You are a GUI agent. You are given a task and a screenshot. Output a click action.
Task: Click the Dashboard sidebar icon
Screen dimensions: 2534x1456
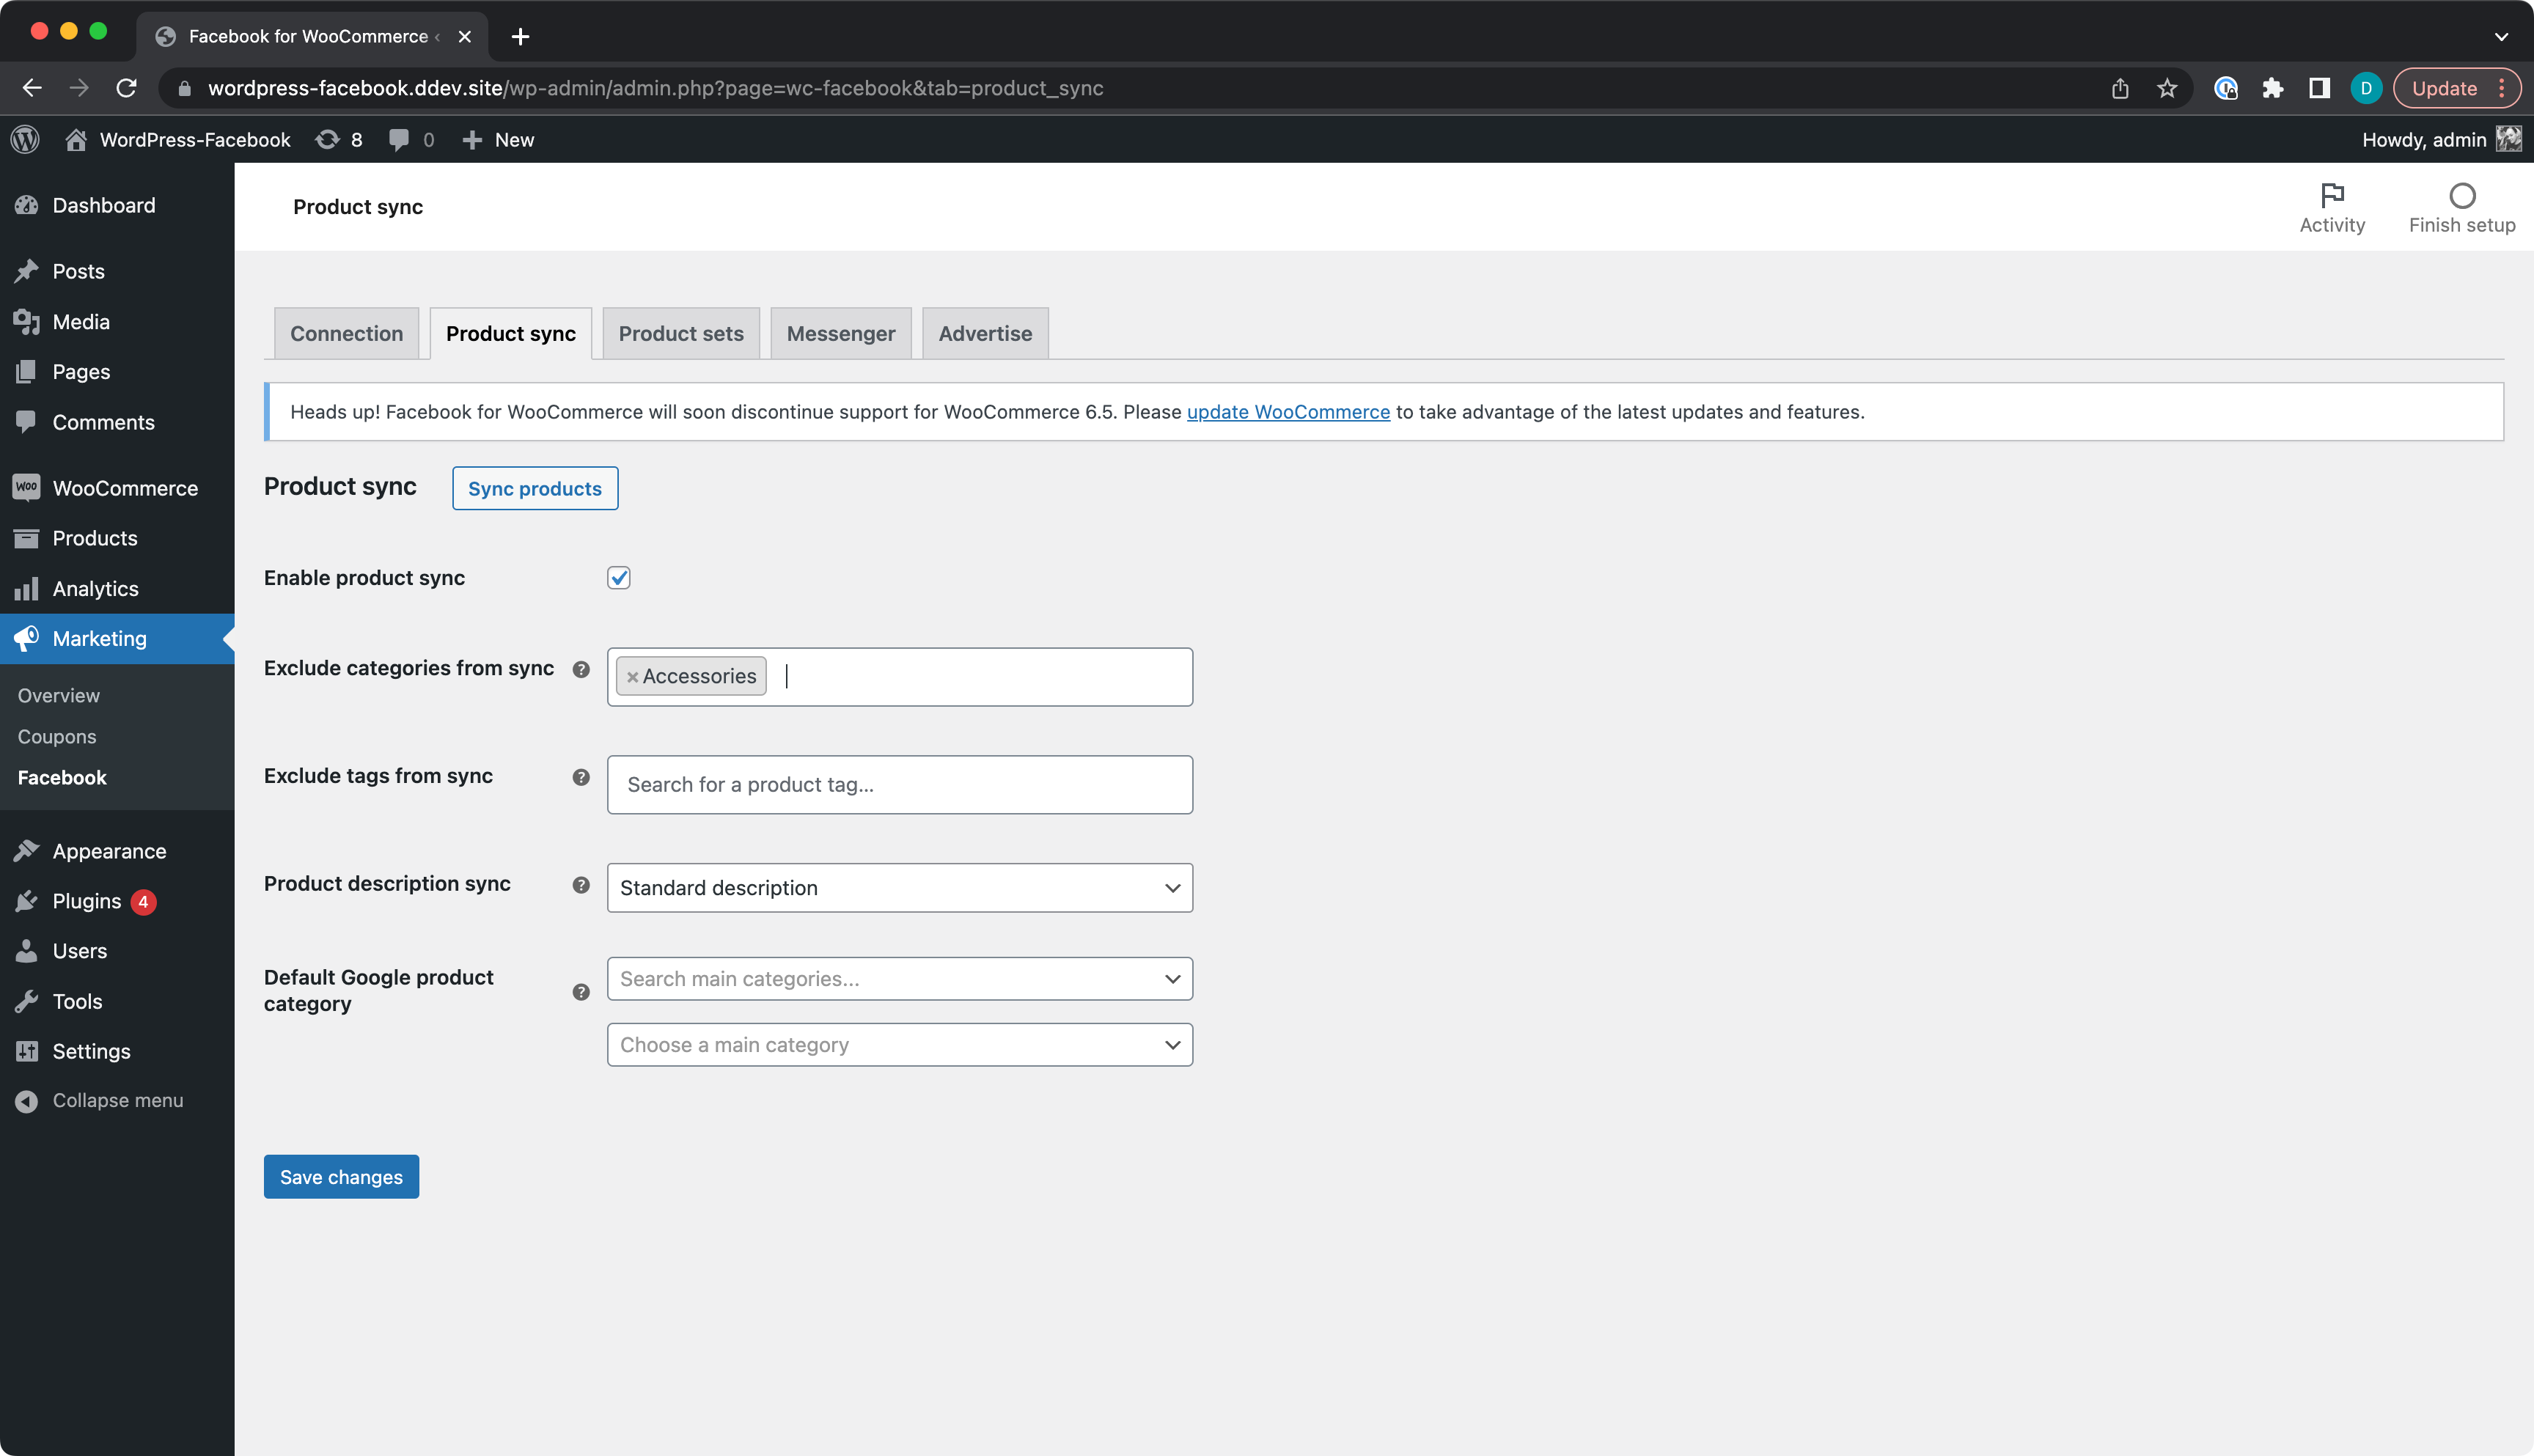[34, 205]
